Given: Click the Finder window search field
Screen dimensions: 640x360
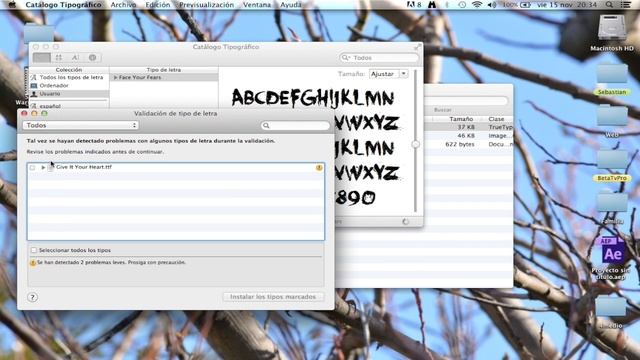Looking at the screenshot, I should (466, 100).
